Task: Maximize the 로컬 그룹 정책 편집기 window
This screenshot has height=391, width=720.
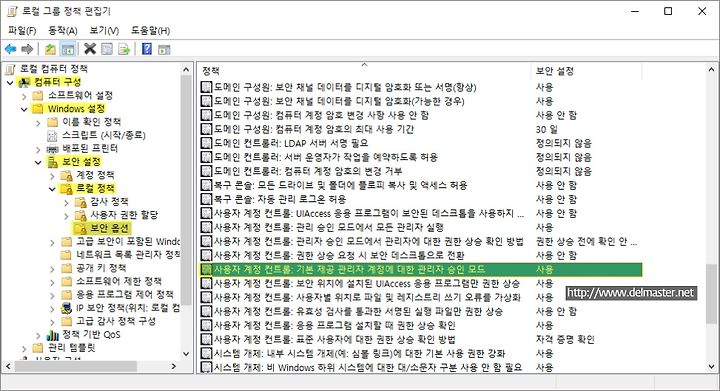Action: point(668,11)
